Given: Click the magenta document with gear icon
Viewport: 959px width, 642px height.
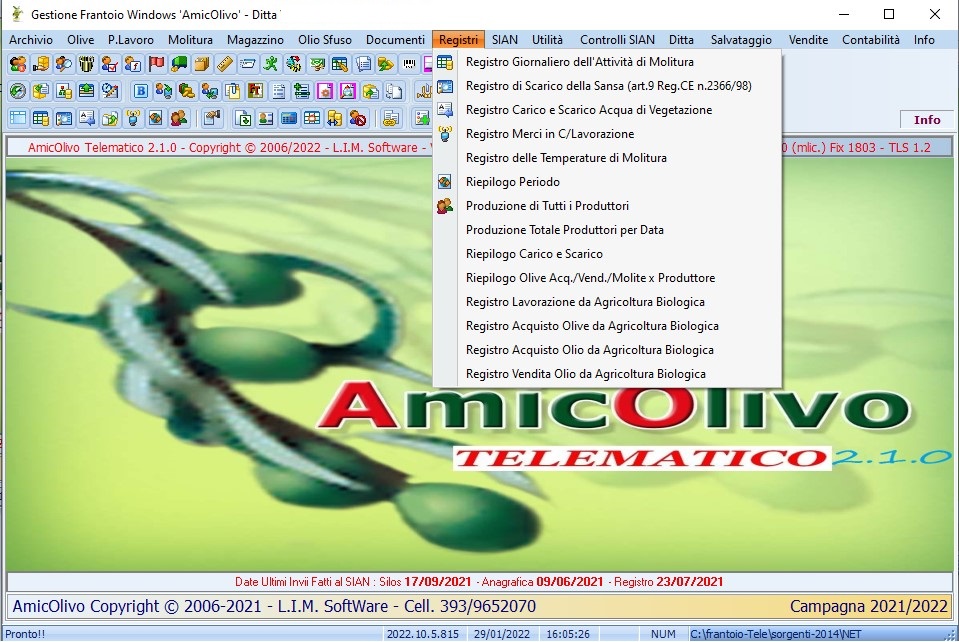Looking at the screenshot, I should [x=325, y=91].
